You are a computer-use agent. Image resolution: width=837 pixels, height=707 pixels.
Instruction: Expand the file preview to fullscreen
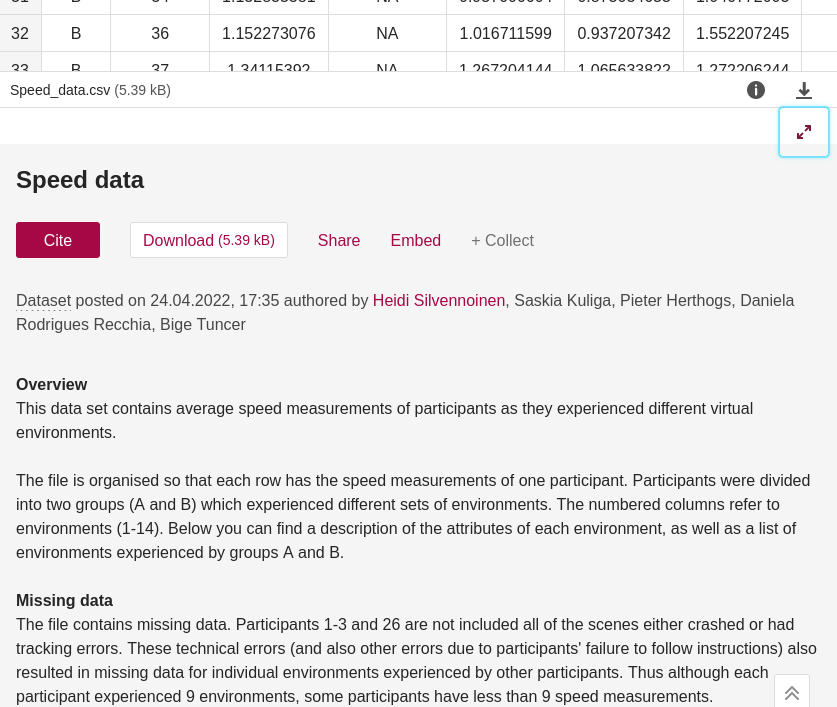click(x=804, y=132)
